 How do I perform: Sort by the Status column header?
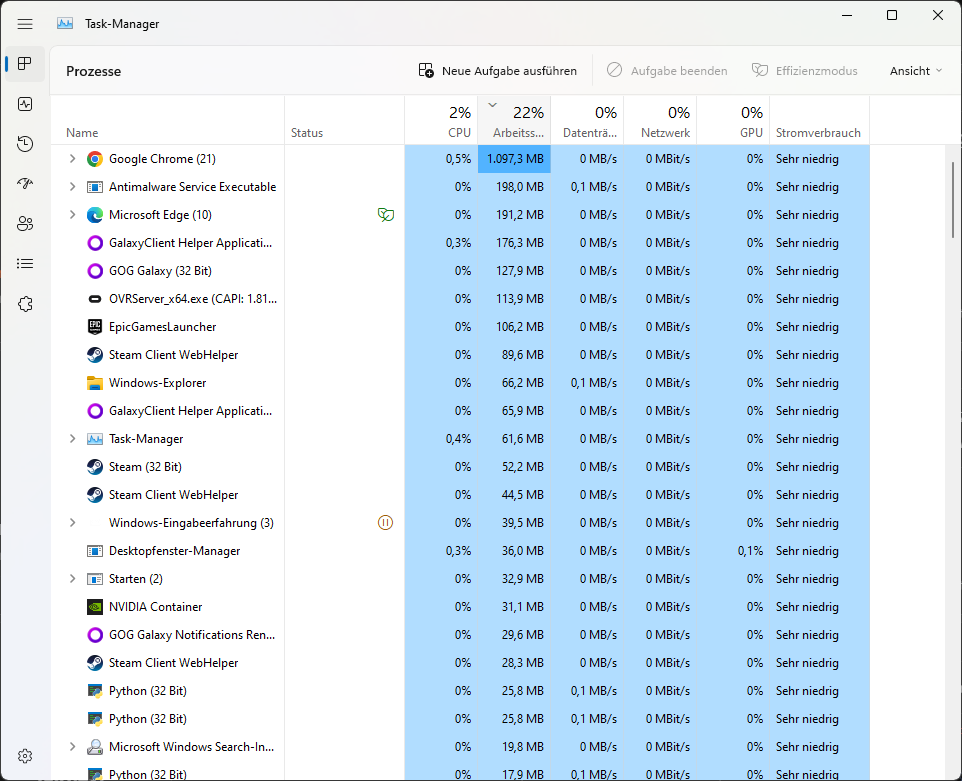(x=344, y=120)
